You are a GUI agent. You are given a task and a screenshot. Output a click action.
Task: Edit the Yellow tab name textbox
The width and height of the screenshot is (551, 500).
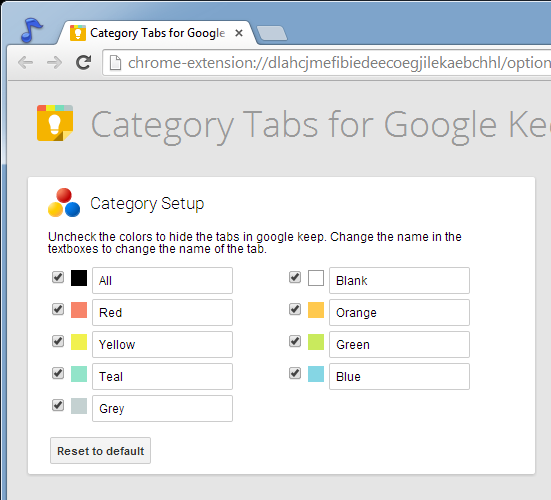[x=162, y=344]
